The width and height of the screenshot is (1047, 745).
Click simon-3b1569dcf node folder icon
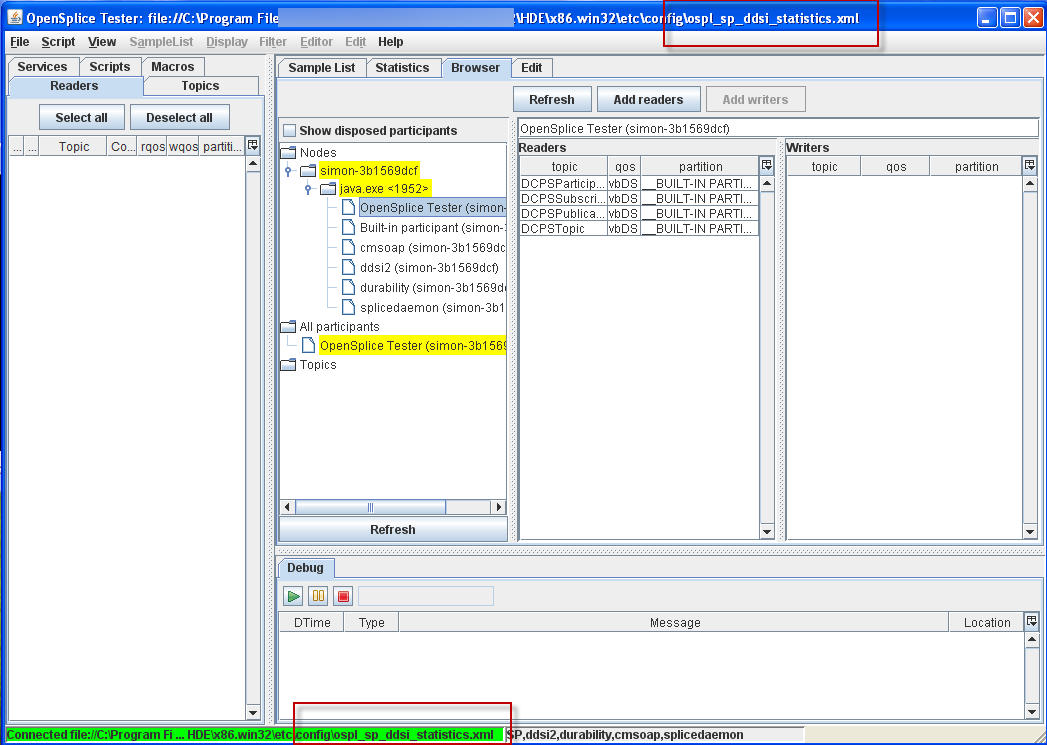click(308, 171)
